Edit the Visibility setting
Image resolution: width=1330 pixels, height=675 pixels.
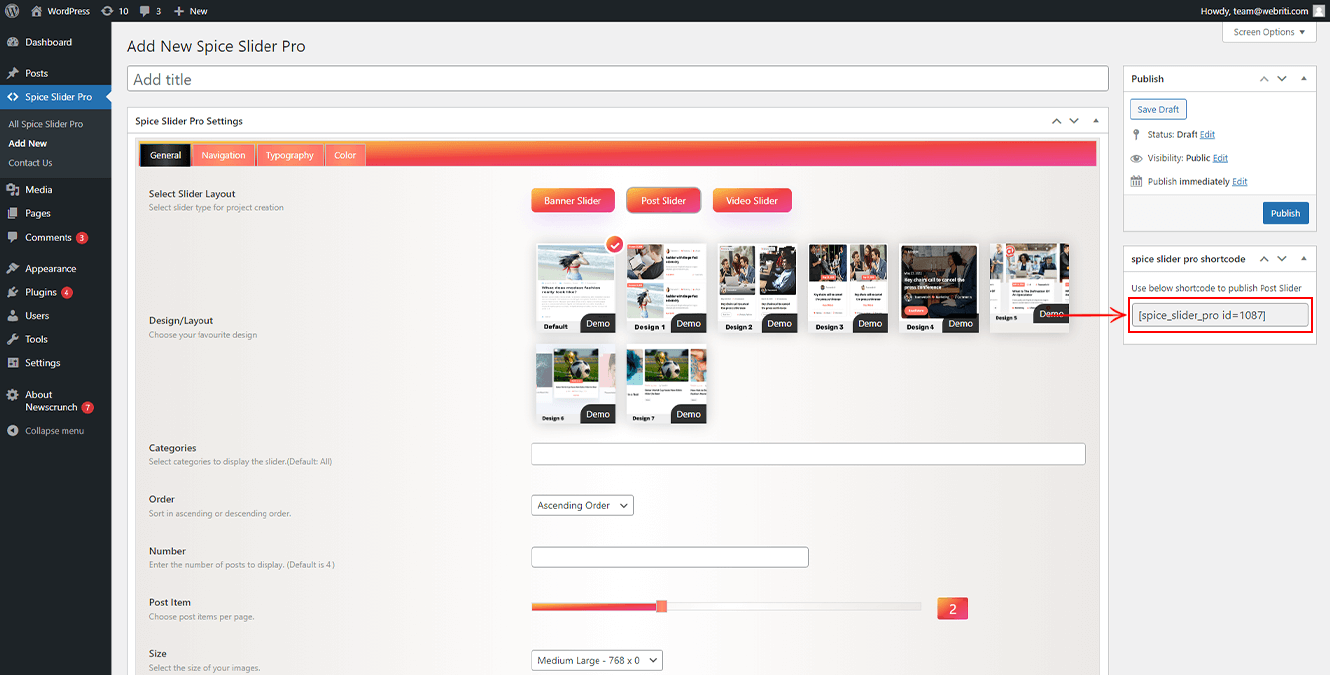point(1220,158)
